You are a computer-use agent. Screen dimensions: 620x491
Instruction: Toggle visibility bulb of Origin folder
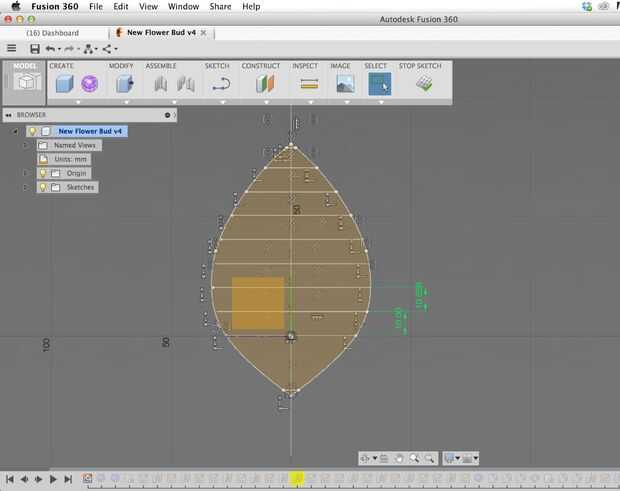click(43, 173)
